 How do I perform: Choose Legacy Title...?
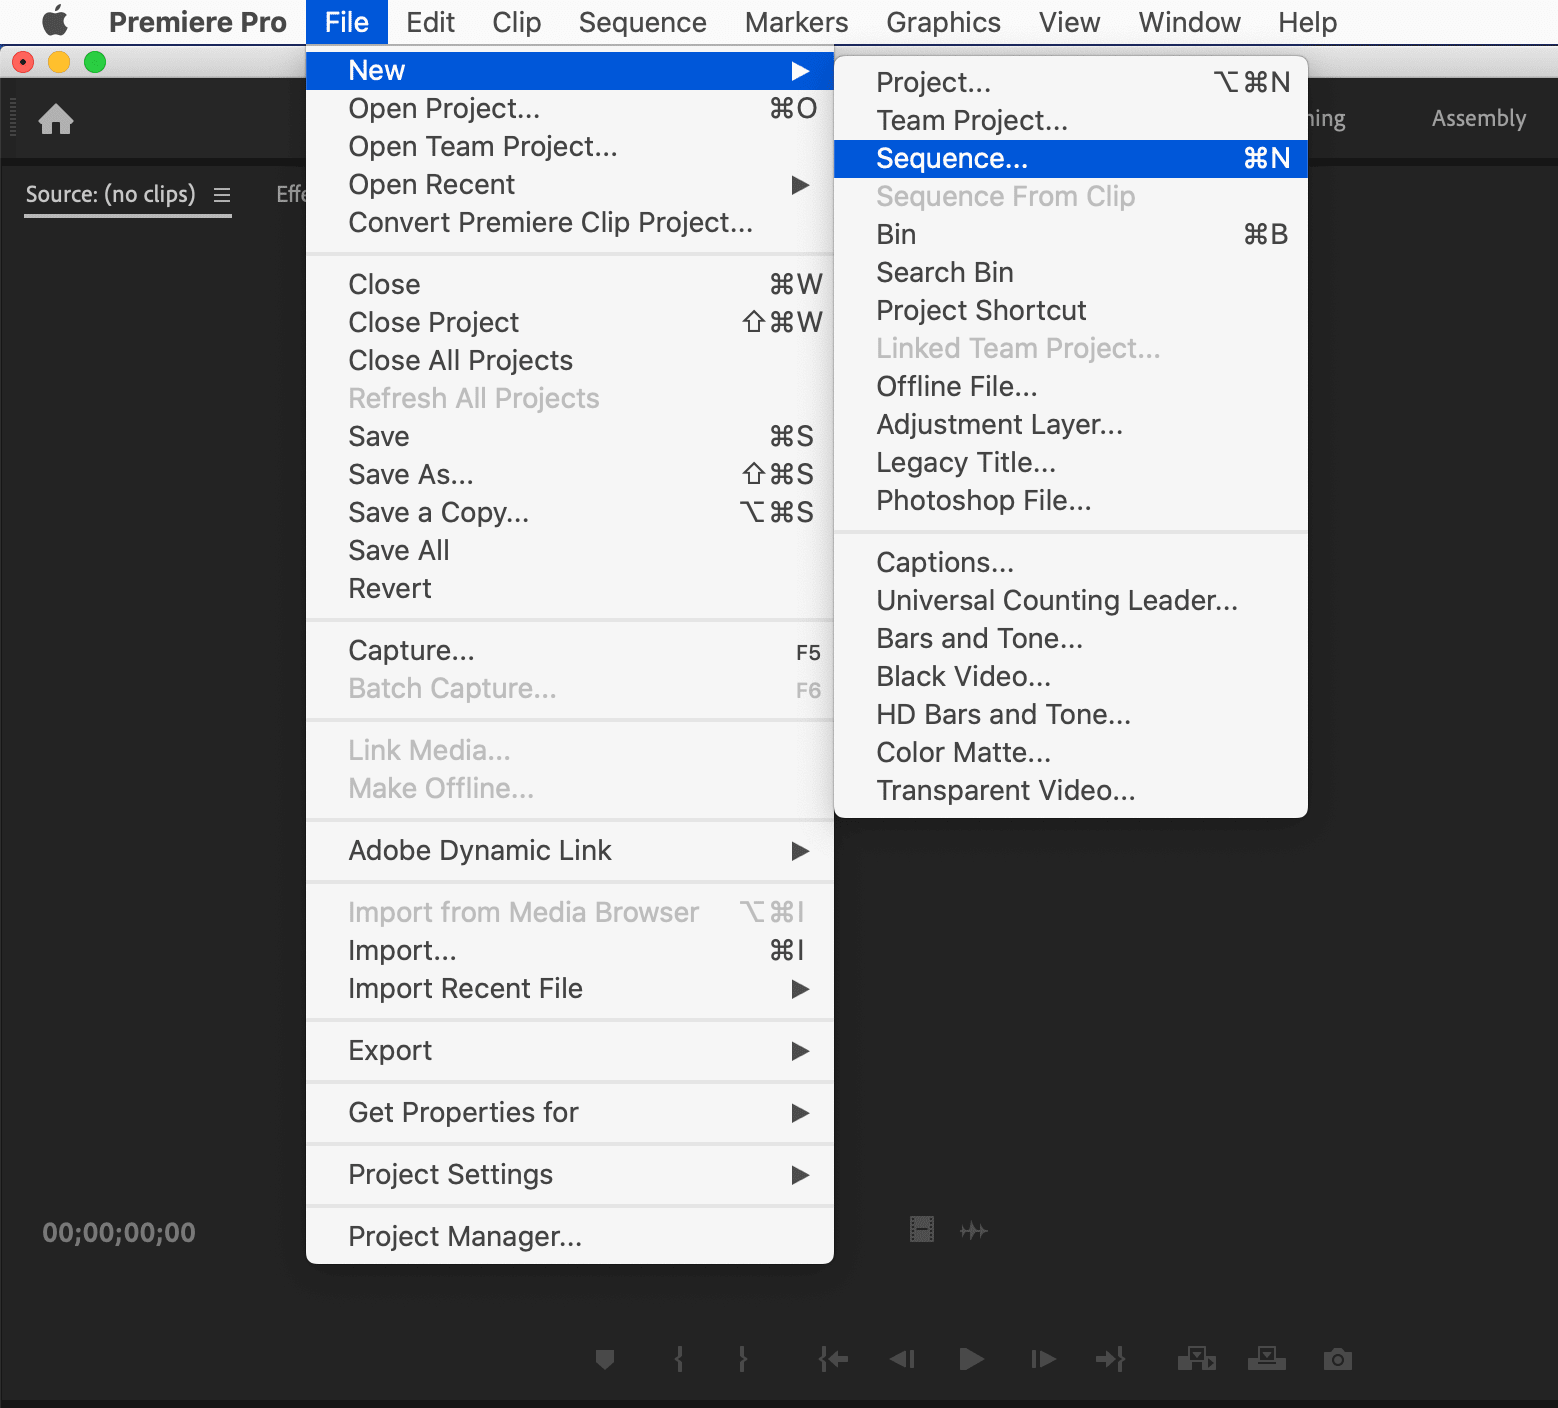(1071, 463)
